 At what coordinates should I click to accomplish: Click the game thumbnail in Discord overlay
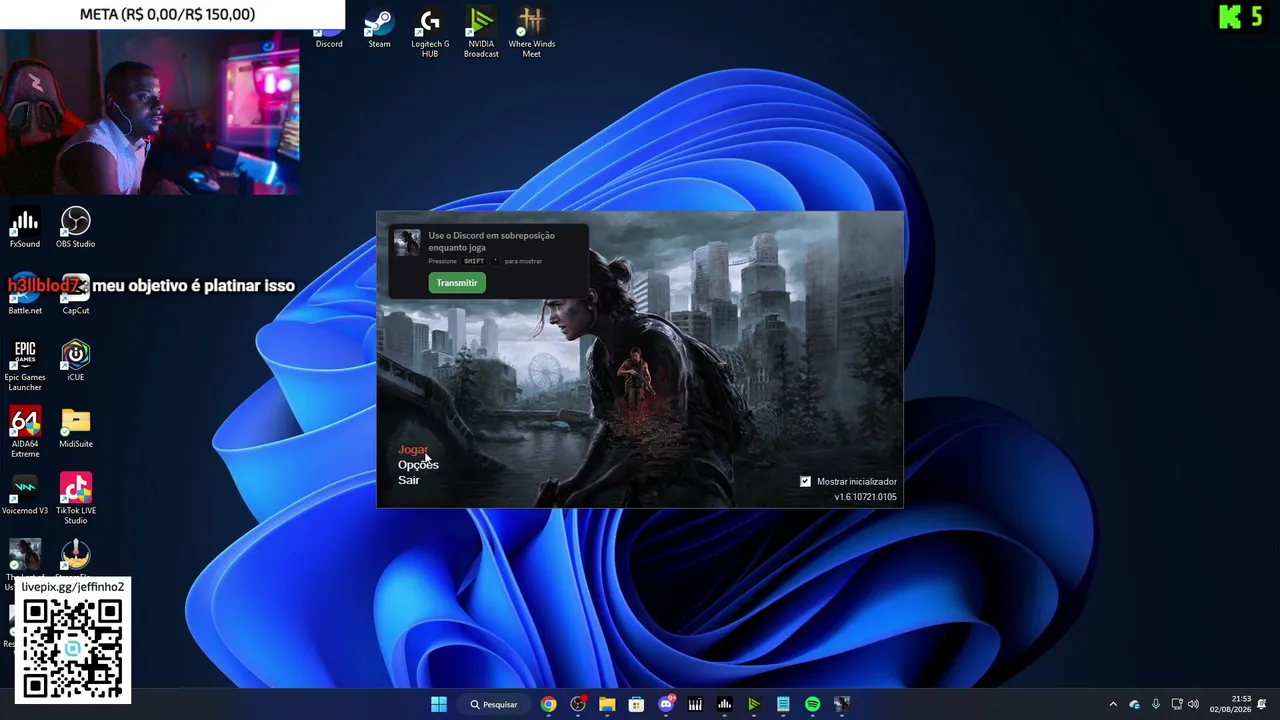tap(407, 243)
